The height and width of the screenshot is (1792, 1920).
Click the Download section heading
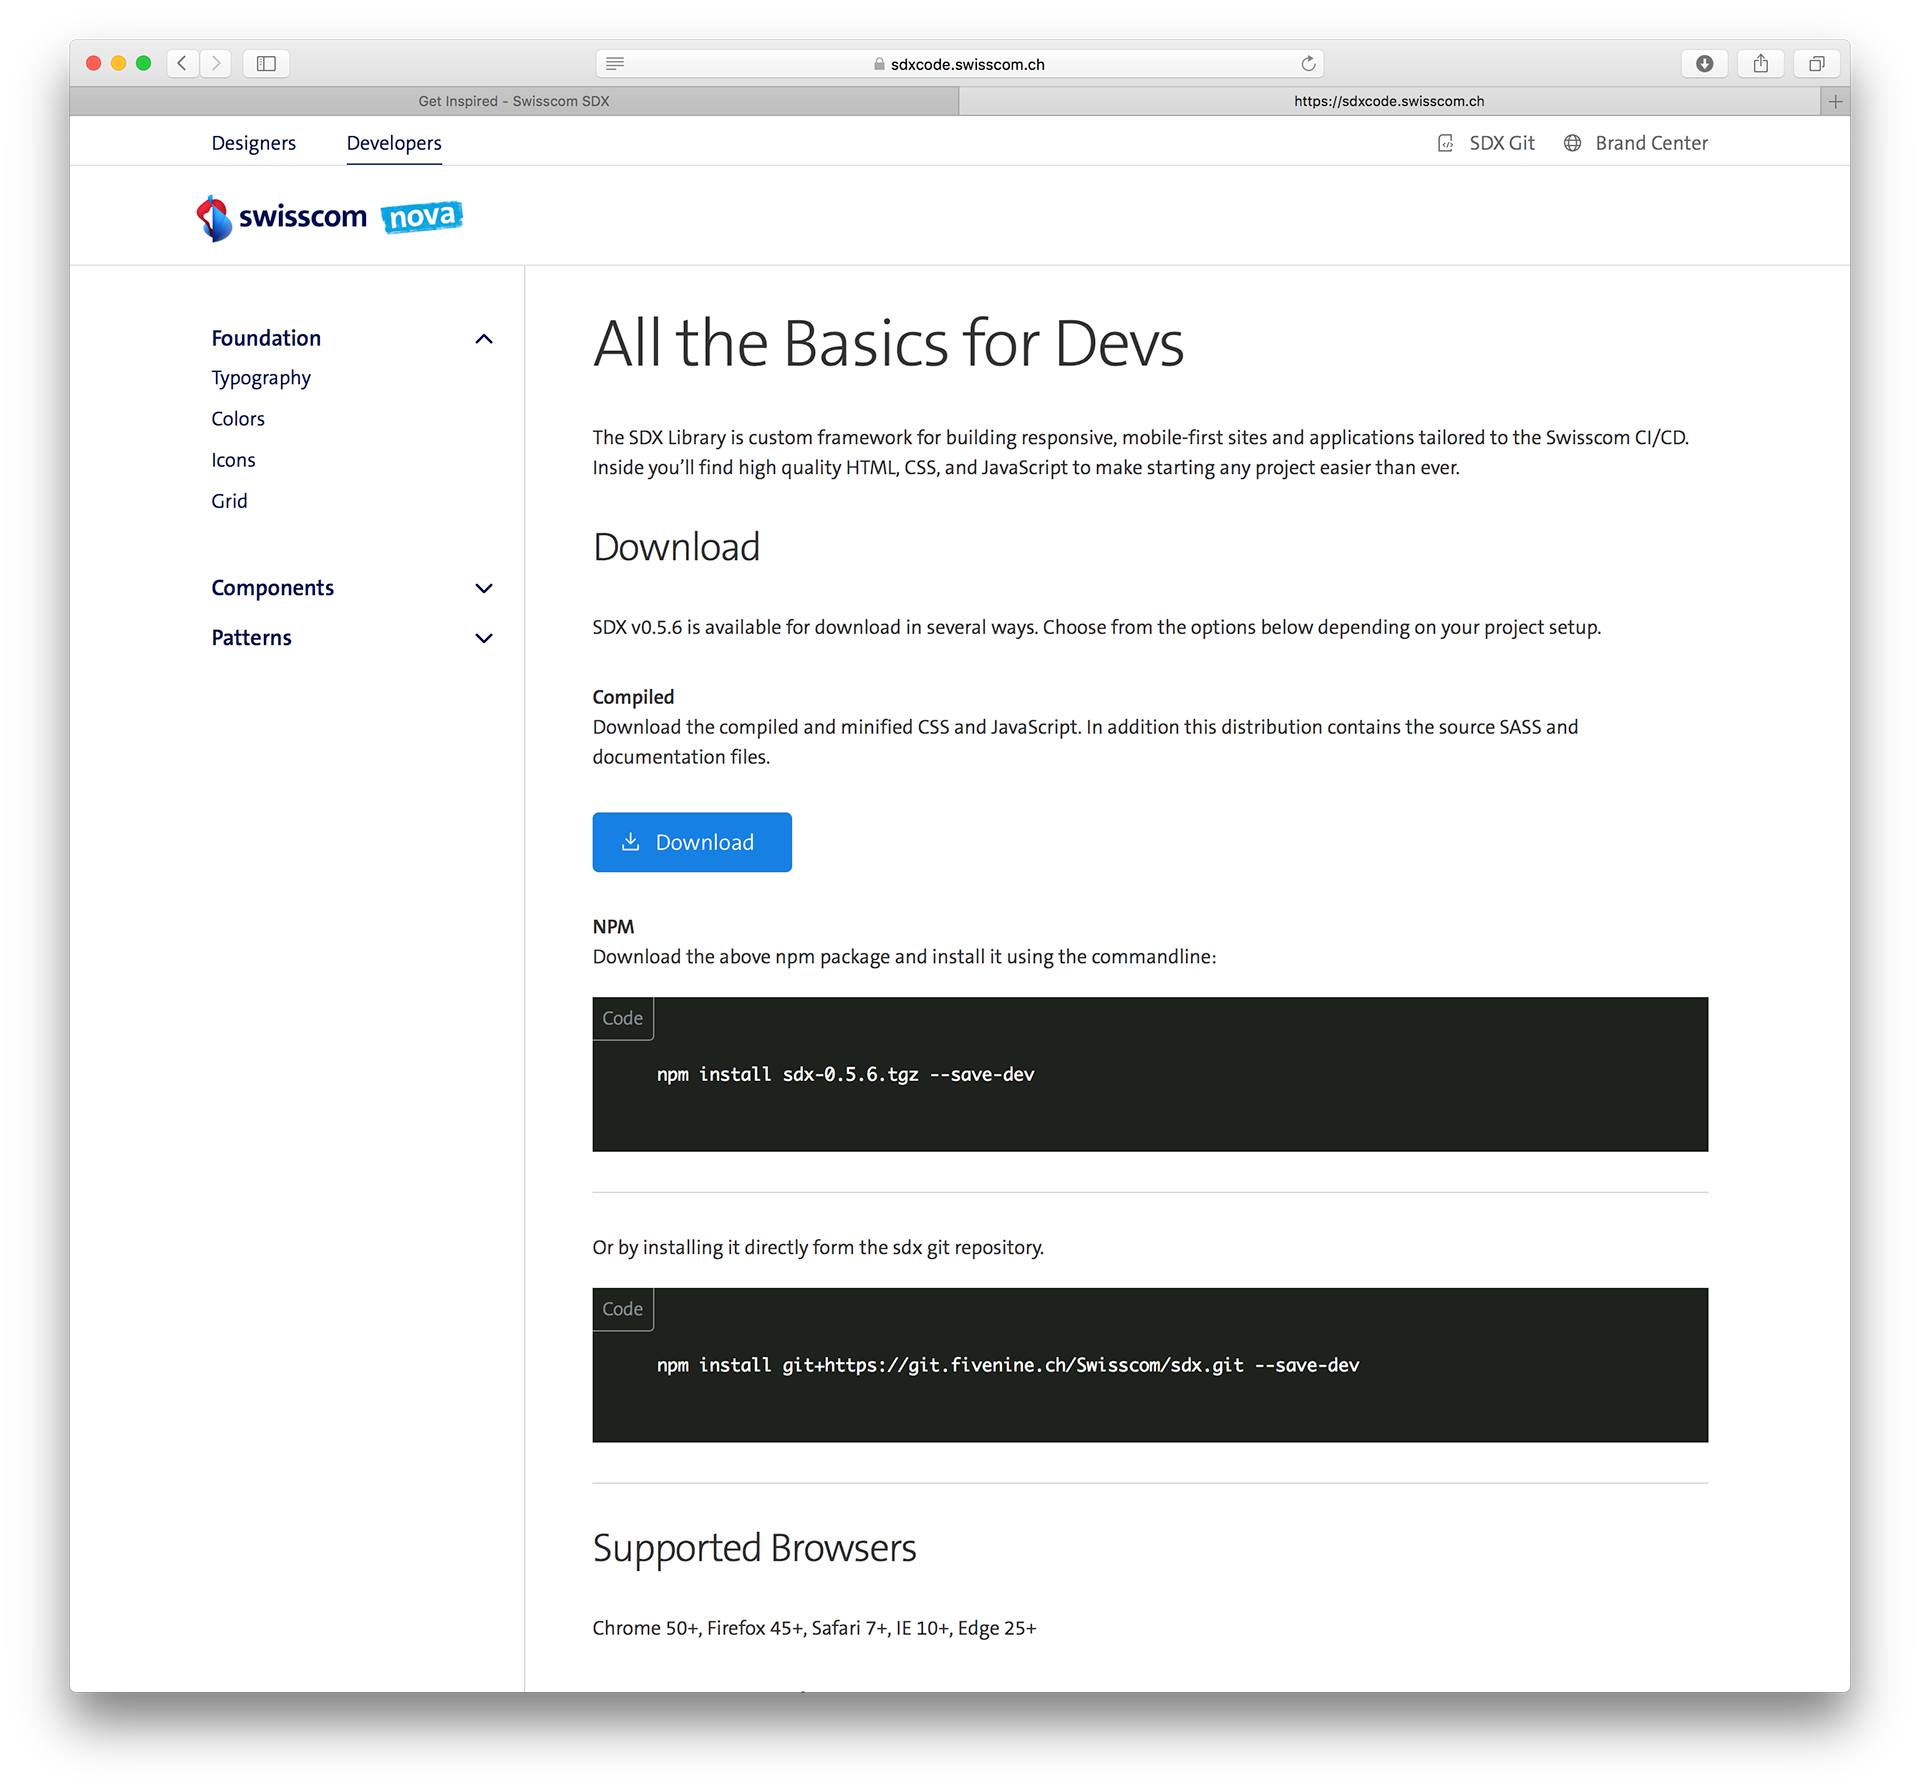[676, 548]
